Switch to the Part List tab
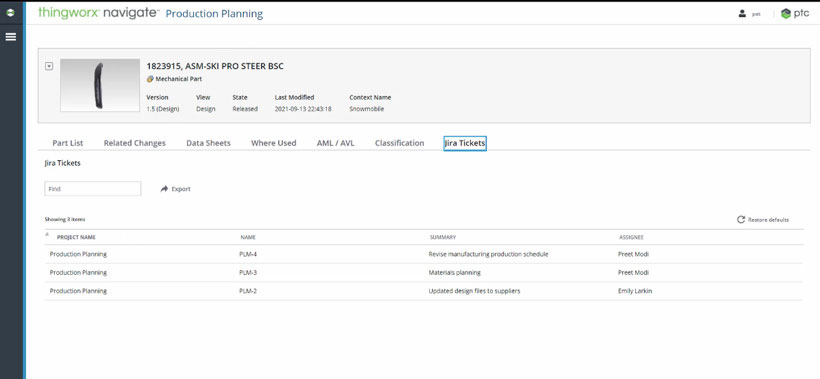Screen dimensions: 820x379 (x=67, y=143)
